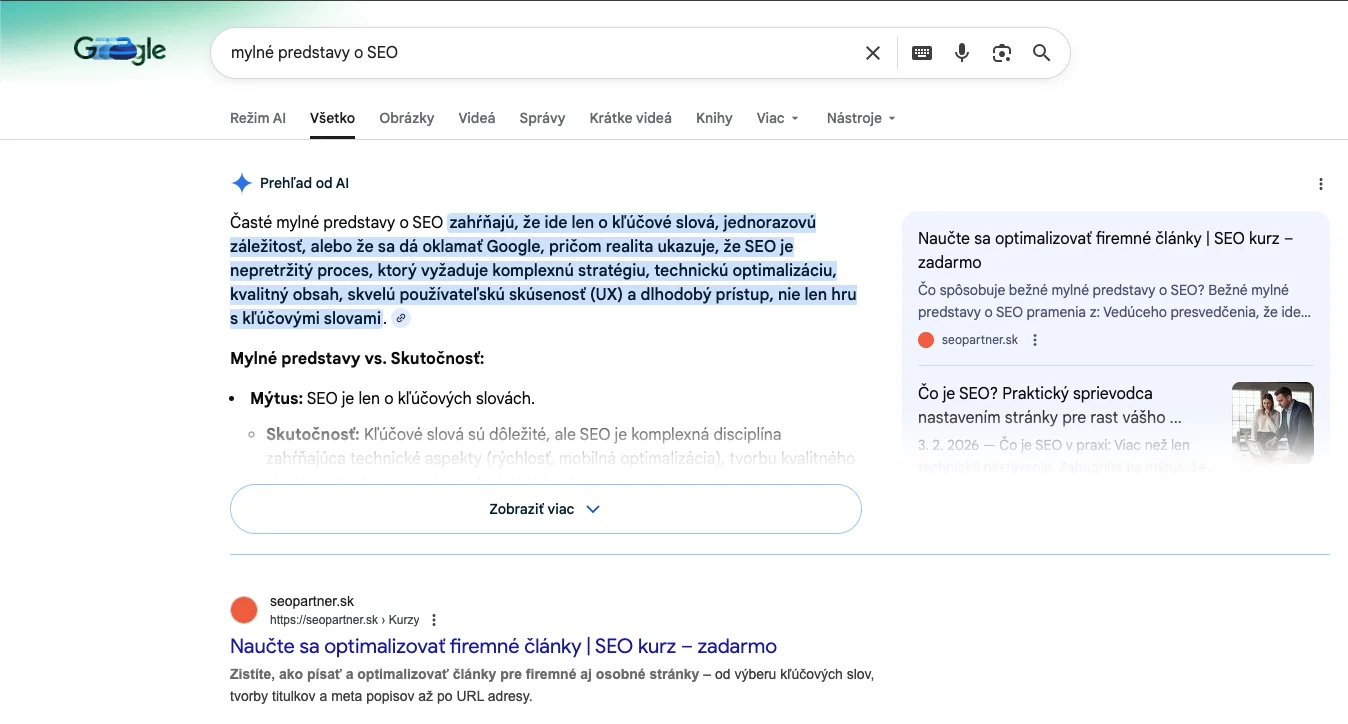
Task: Open the 'Naučte sa optimalizovať firemné články' result link
Action: click(503, 646)
